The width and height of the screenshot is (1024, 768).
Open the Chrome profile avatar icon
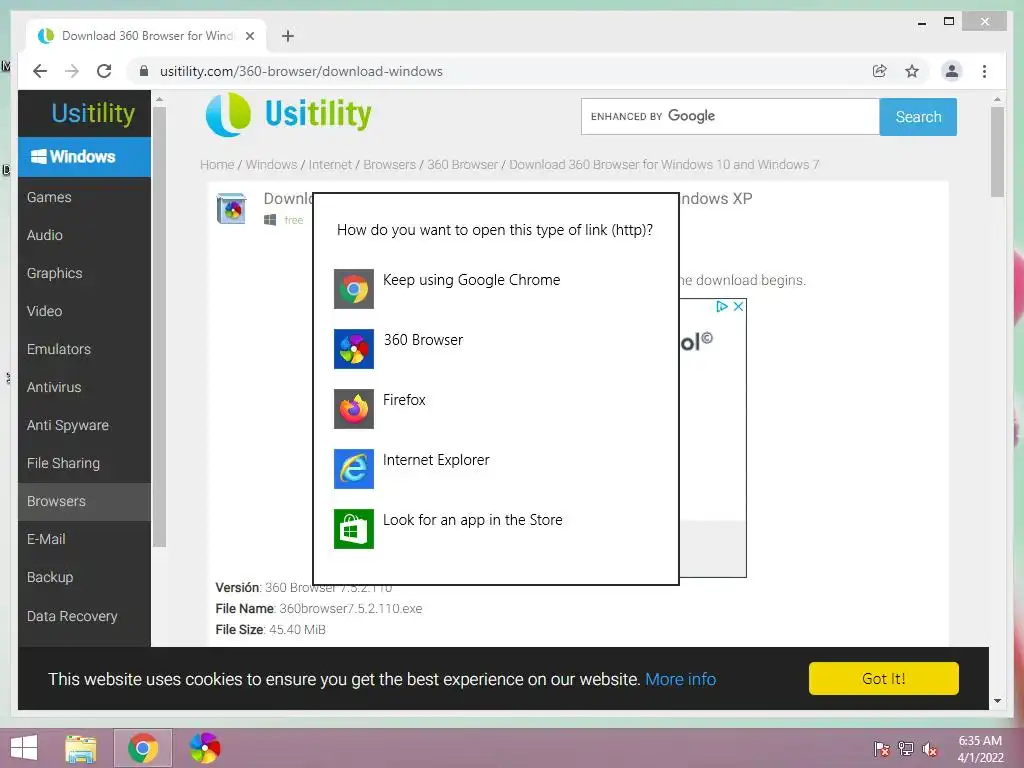952,71
